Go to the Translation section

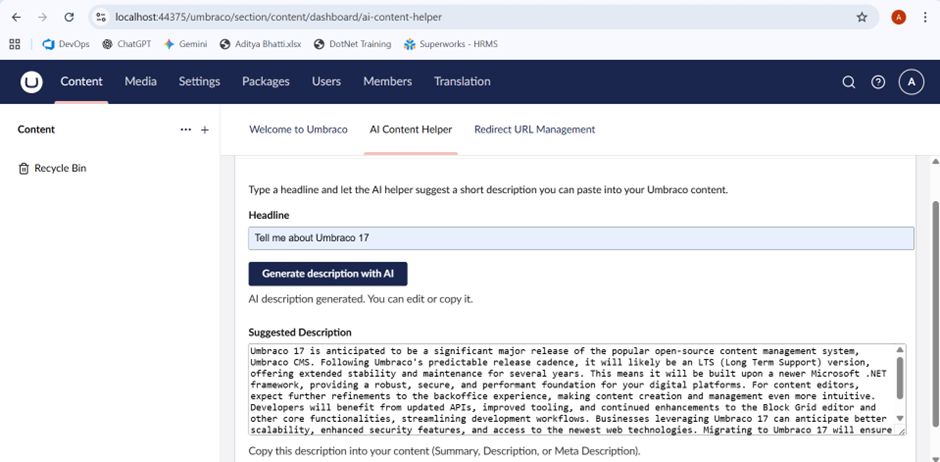click(462, 82)
